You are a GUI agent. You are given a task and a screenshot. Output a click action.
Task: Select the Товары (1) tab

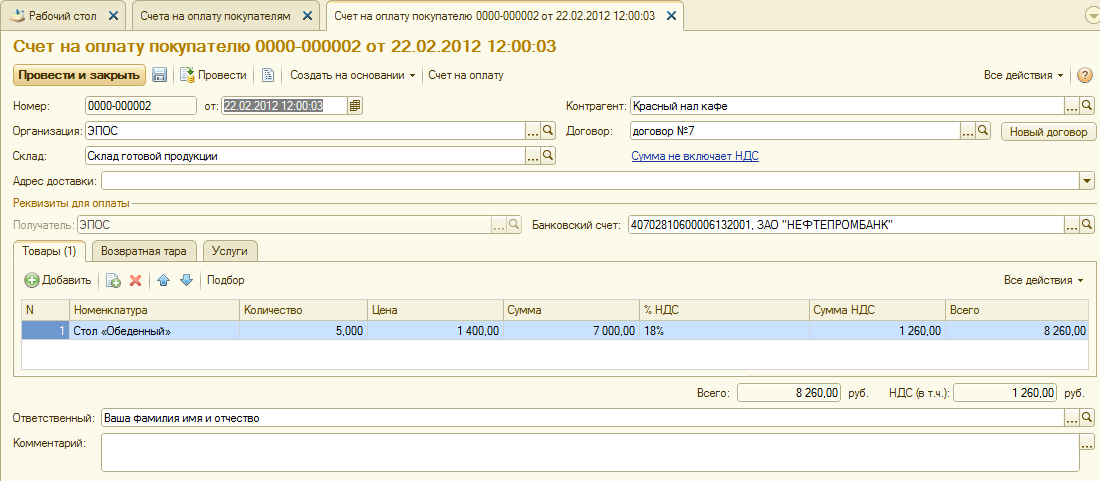coord(49,250)
